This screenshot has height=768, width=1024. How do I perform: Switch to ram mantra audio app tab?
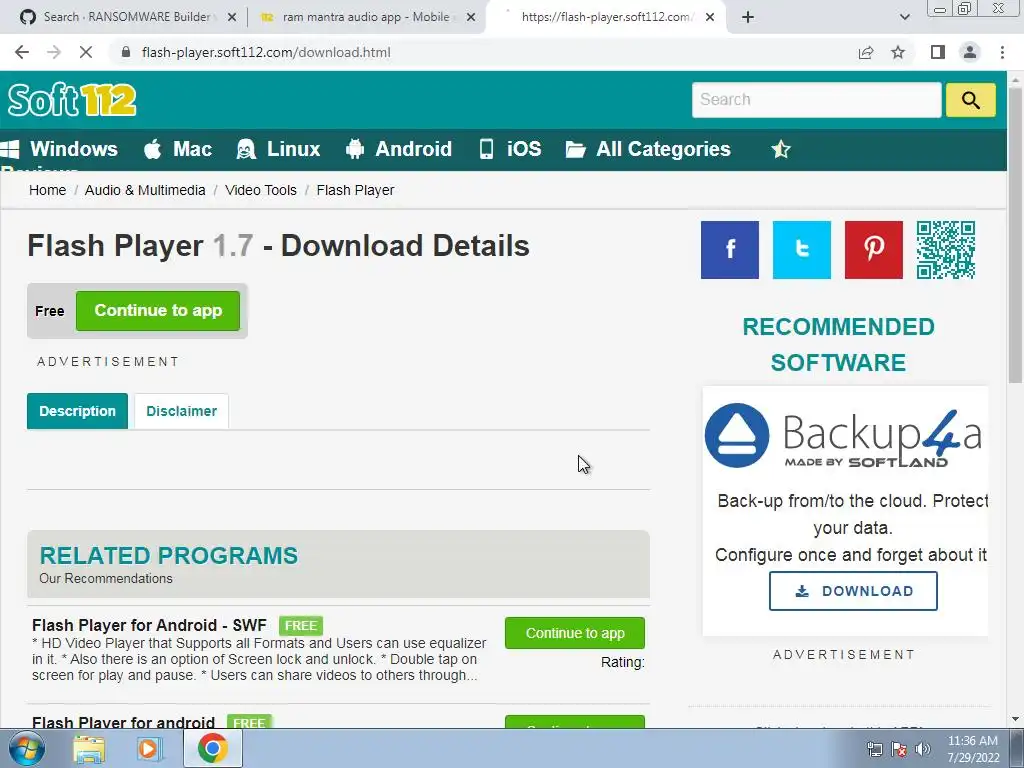point(366,17)
